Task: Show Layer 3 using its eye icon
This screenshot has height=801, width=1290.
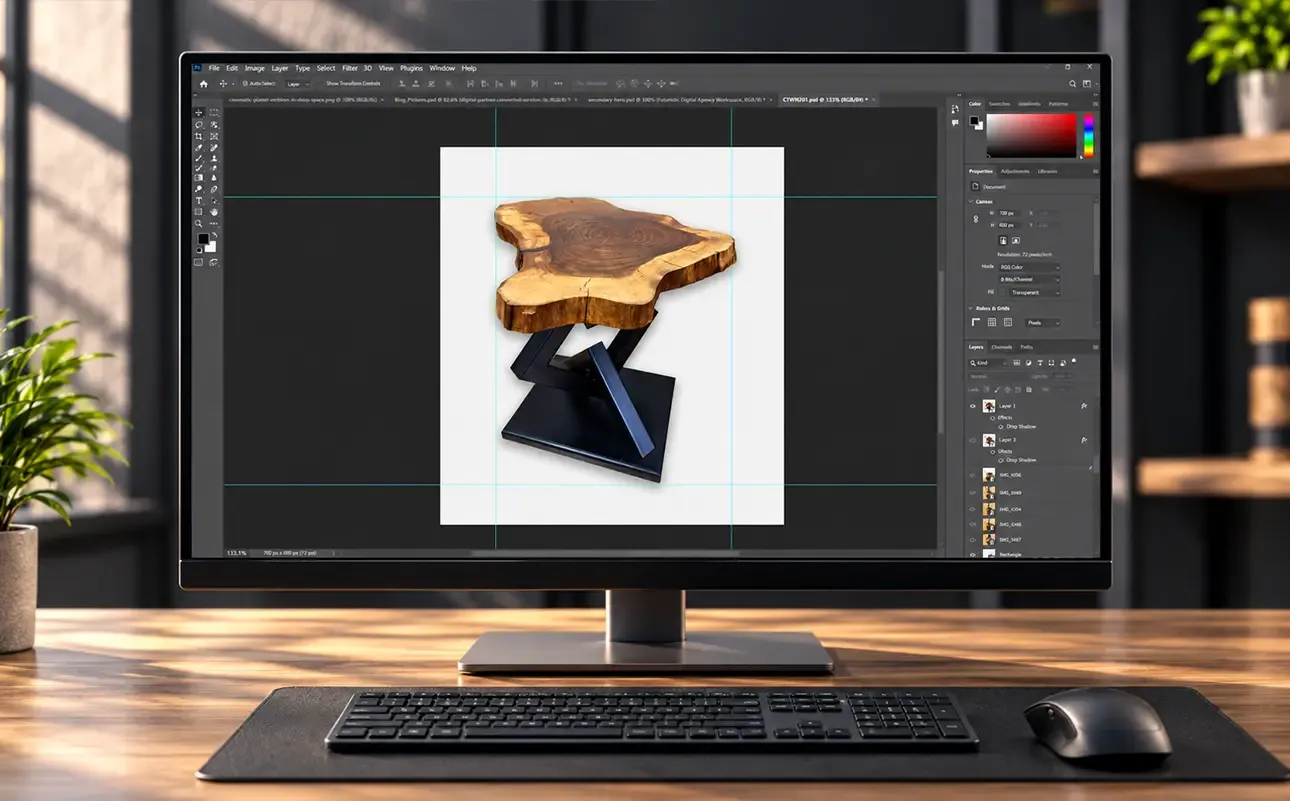Action: 972,440
